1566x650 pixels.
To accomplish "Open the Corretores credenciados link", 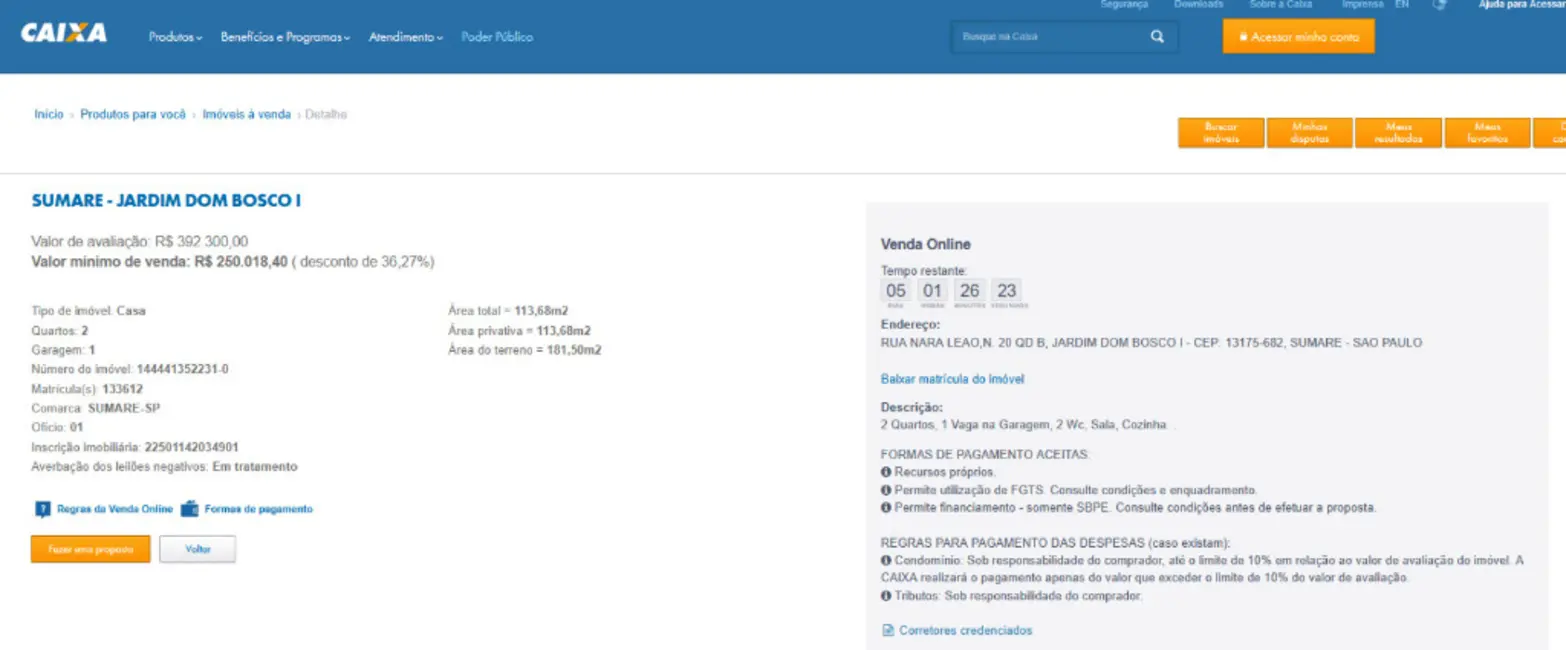I will coord(966,631).
